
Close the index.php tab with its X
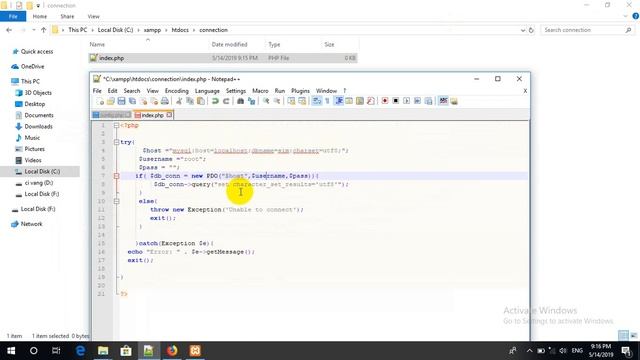tap(169, 115)
